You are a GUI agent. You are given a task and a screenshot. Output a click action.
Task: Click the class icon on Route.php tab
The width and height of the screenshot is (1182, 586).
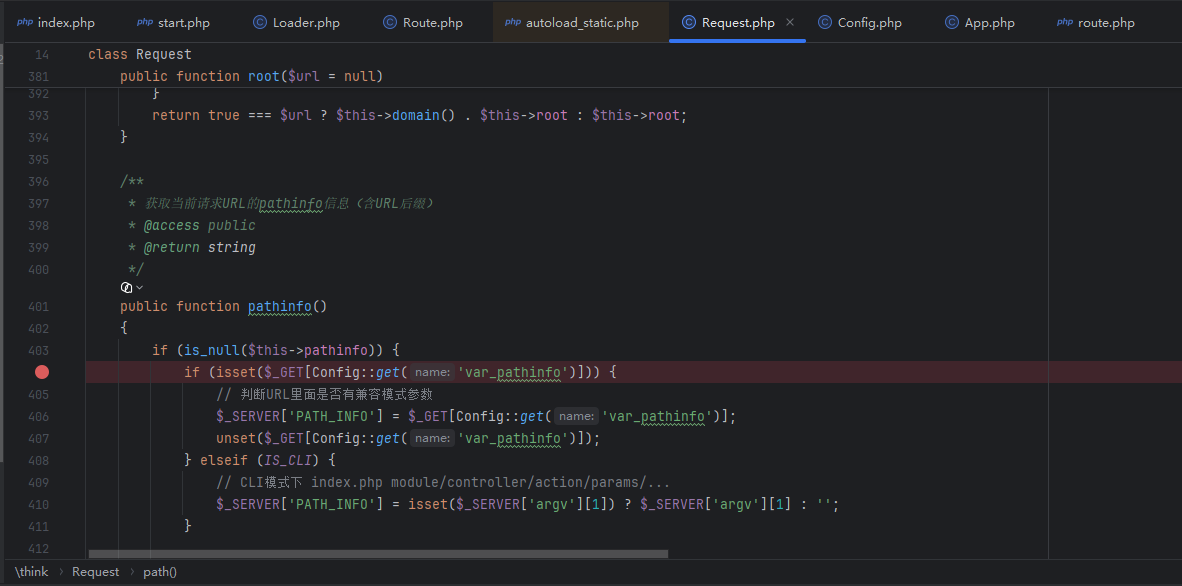coord(390,23)
